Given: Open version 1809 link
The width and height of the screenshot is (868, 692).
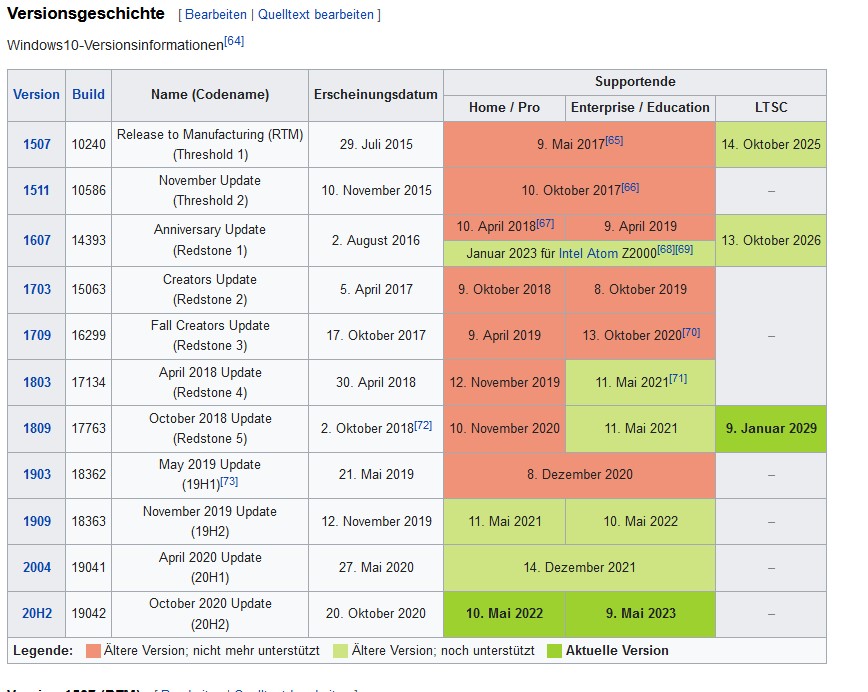Looking at the screenshot, I should point(37,428).
